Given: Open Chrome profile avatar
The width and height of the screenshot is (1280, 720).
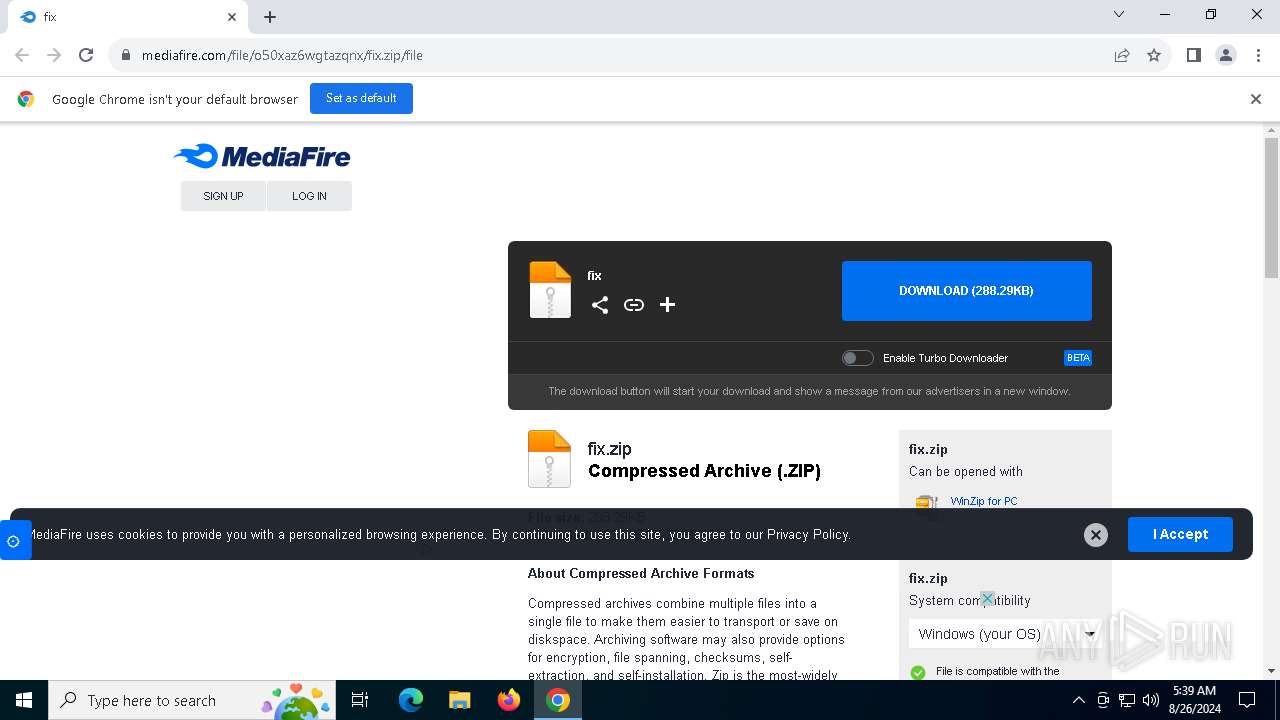Looking at the screenshot, I should [1226, 55].
